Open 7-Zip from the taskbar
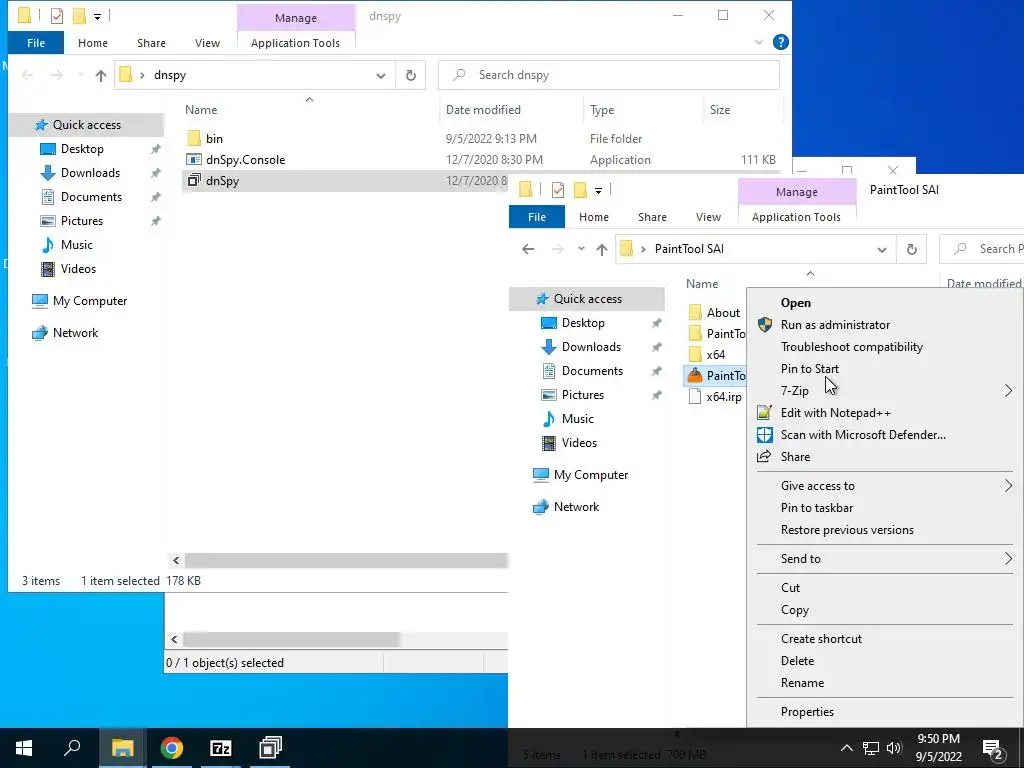 pyautogui.click(x=221, y=748)
